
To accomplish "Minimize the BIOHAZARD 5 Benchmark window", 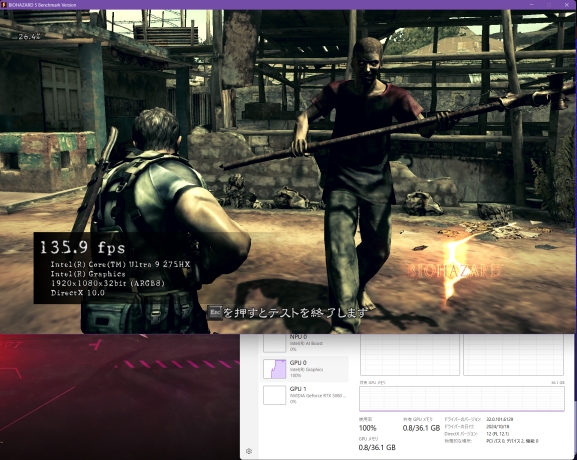I will point(532,5).
